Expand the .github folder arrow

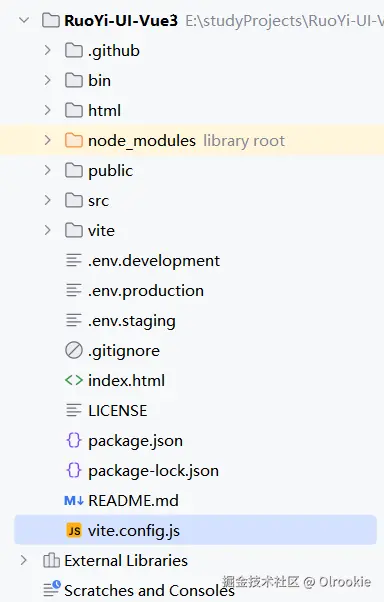[48, 50]
